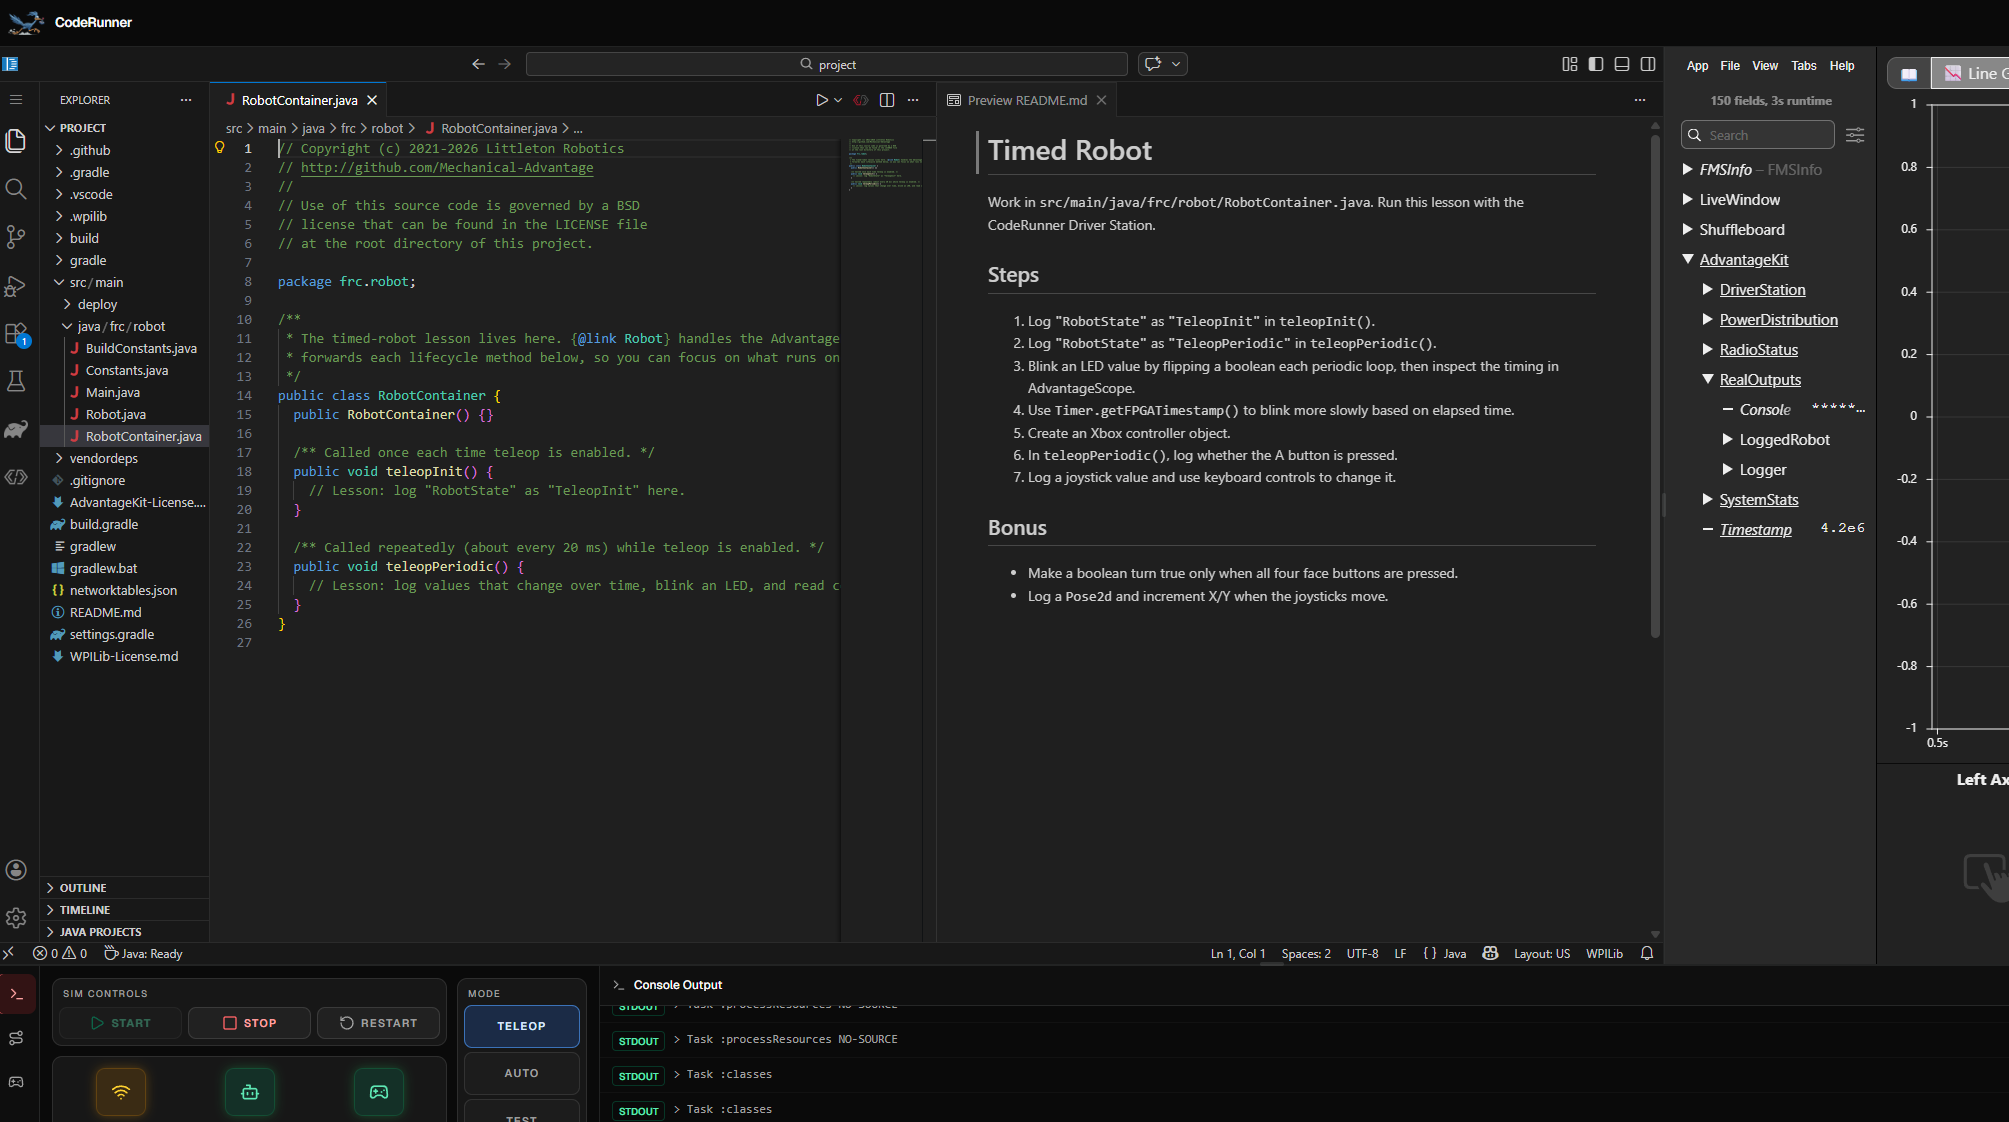Open the App menu in AdvantageScope
This screenshot has height=1122, width=2009.
tap(1697, 66)
